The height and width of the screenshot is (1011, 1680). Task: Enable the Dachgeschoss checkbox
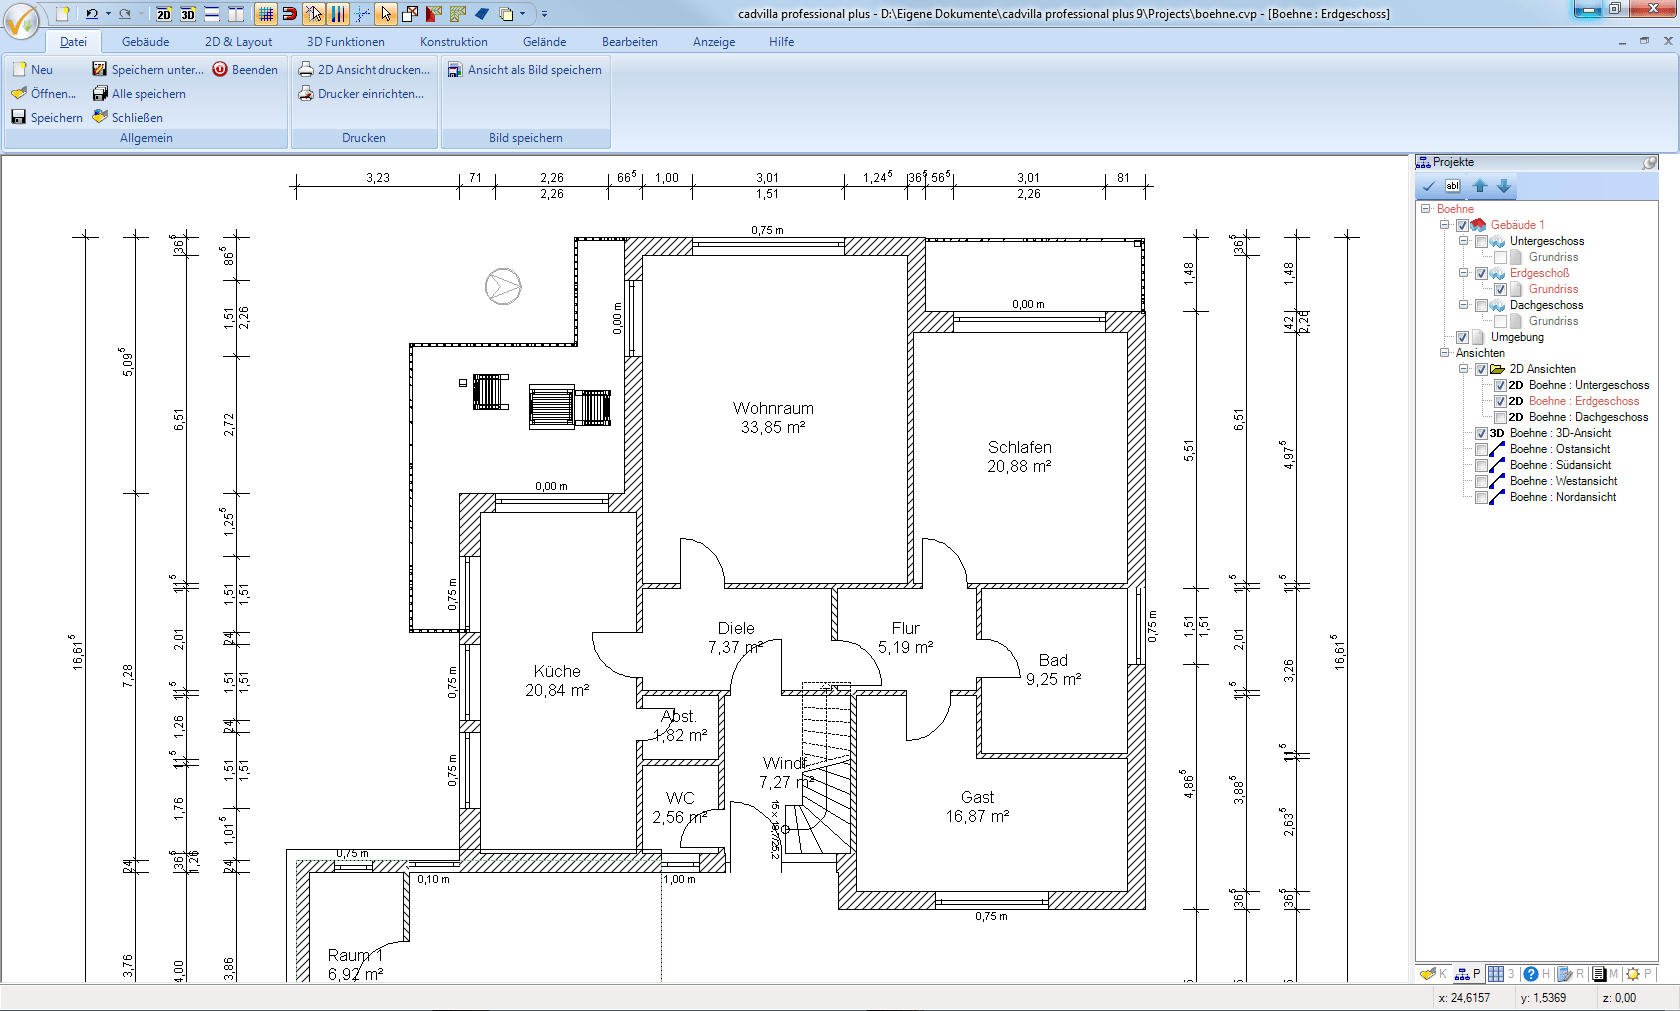[1481, 305]
